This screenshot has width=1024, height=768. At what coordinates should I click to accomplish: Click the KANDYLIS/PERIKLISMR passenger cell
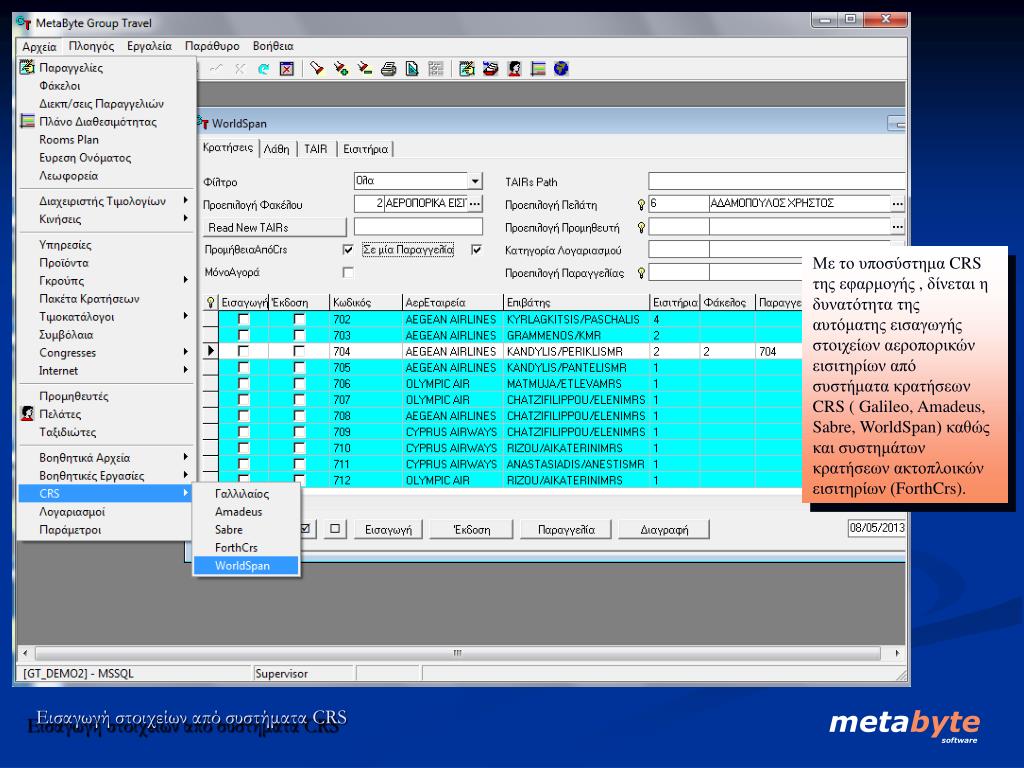point(577,351)
